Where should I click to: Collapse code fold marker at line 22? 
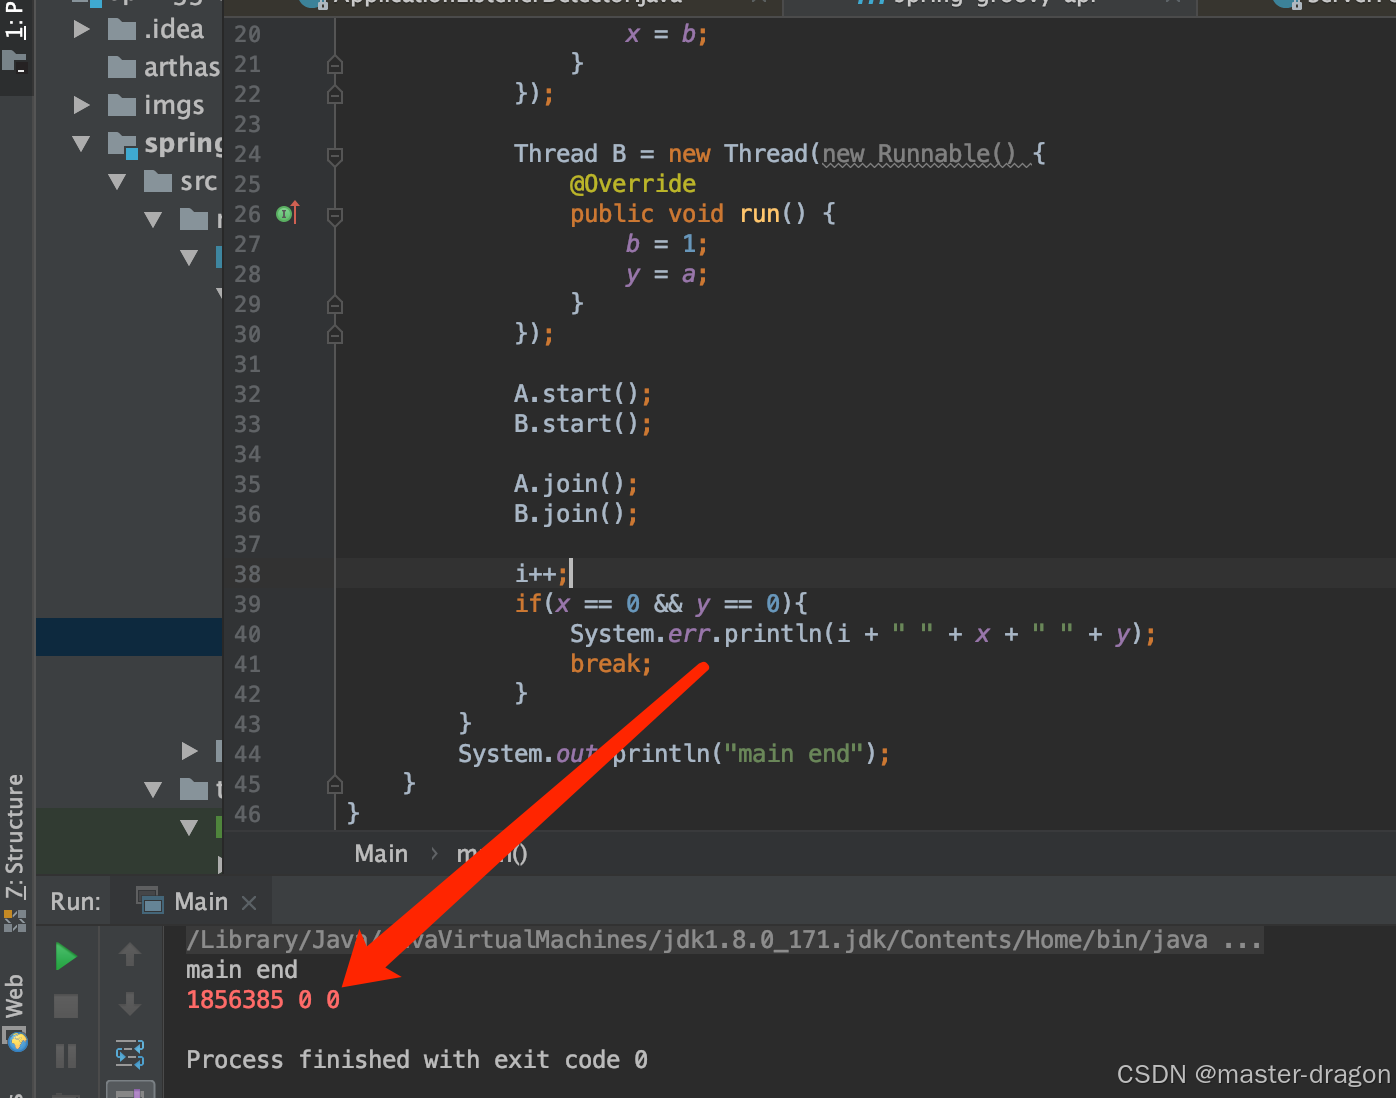[x=335, y=95]
